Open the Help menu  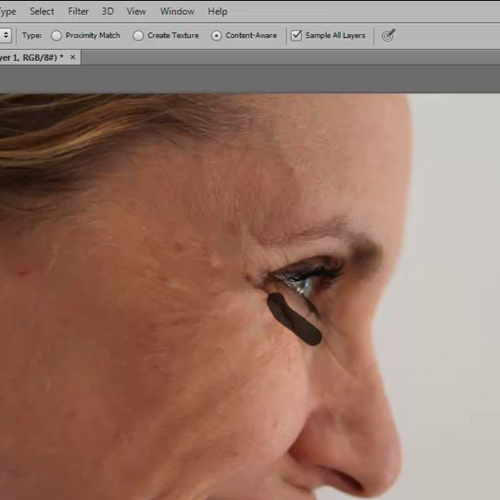(x=218, y=11)
